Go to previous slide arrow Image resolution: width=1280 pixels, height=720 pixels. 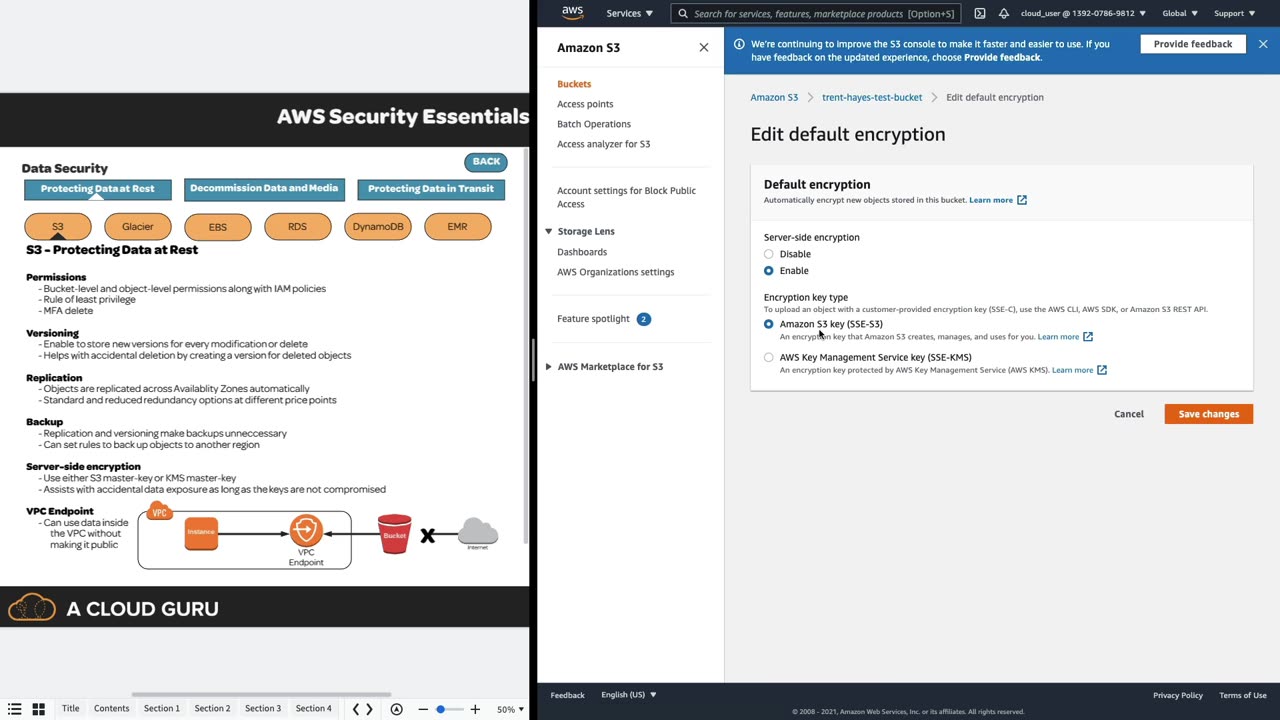(355, 709)
